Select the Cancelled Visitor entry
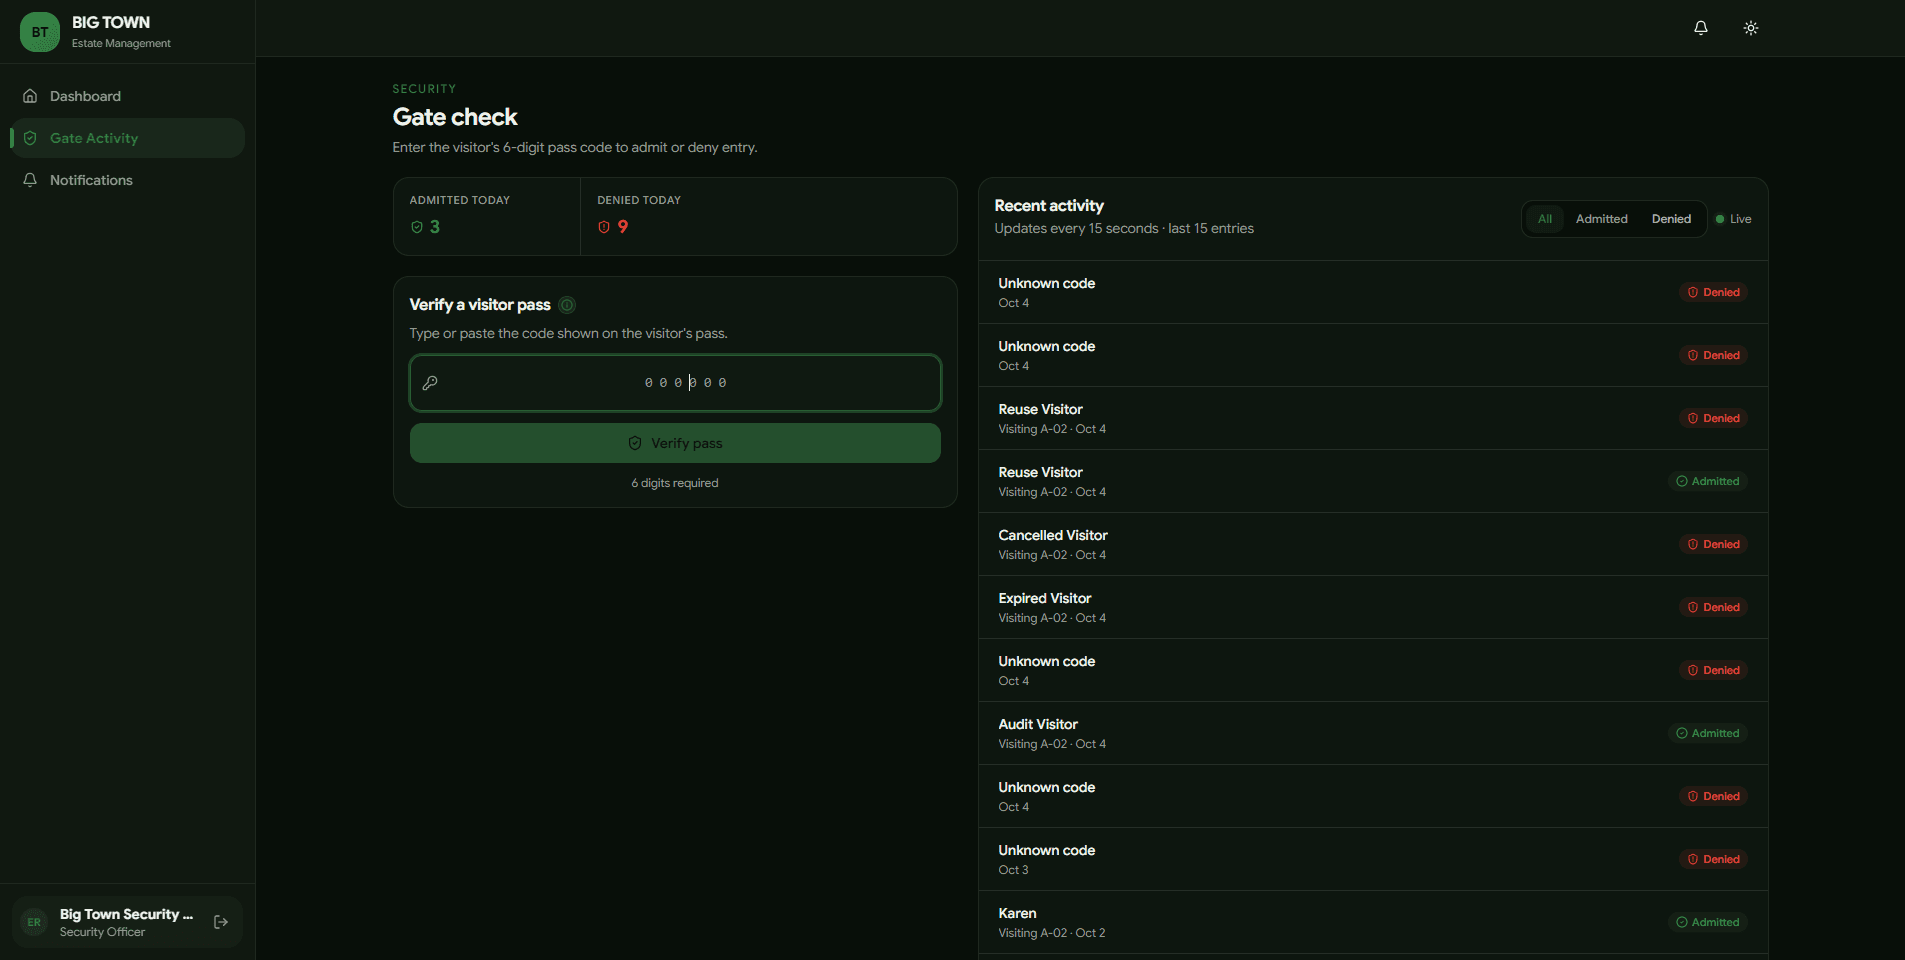Viewport: 1905px width, 960px height. 1373,544
